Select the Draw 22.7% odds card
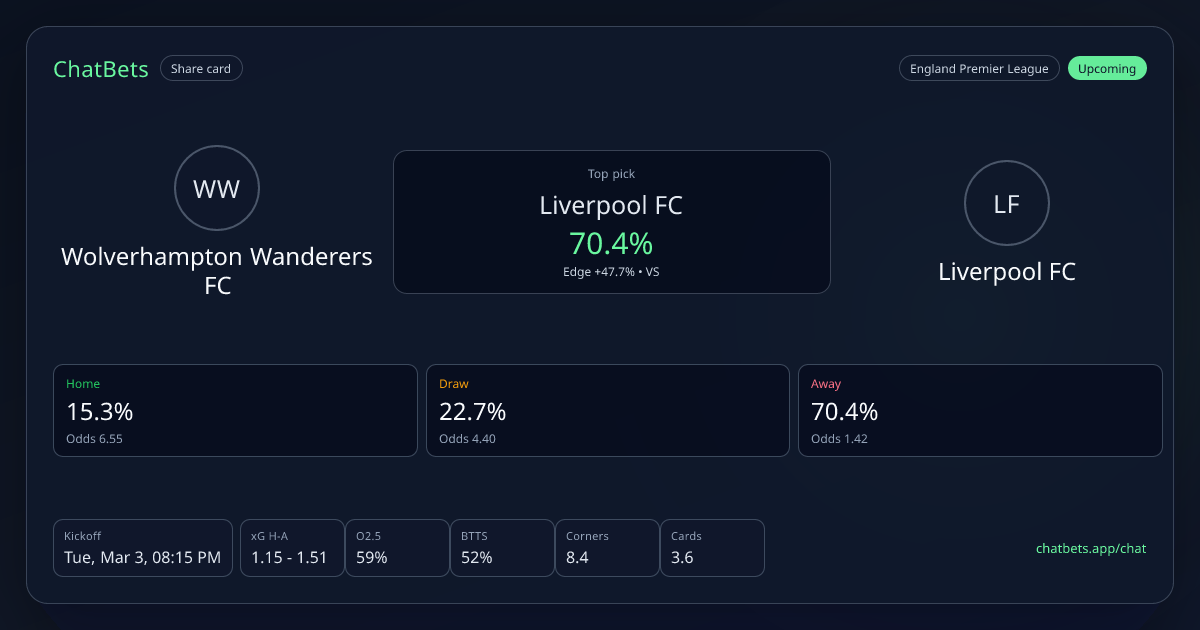Viewport: 1200px width, 630px height. pos(607,410)
